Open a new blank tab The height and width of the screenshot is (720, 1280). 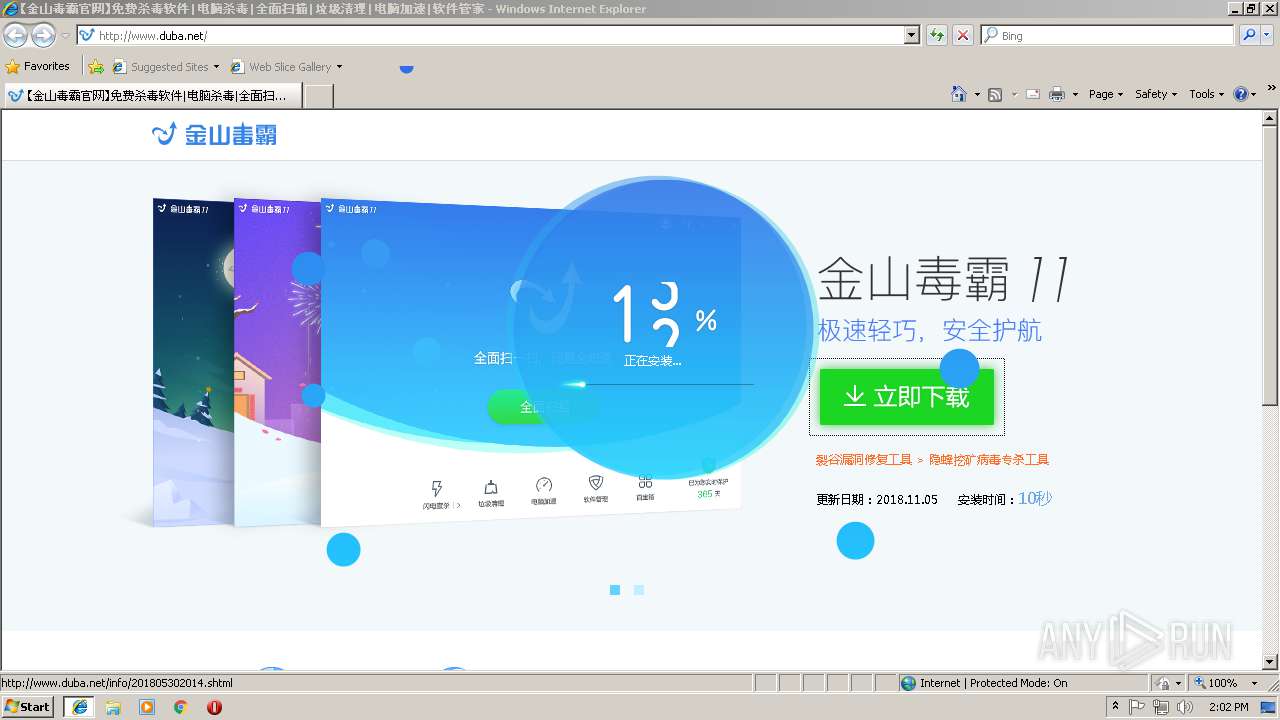tap(318, 96)
